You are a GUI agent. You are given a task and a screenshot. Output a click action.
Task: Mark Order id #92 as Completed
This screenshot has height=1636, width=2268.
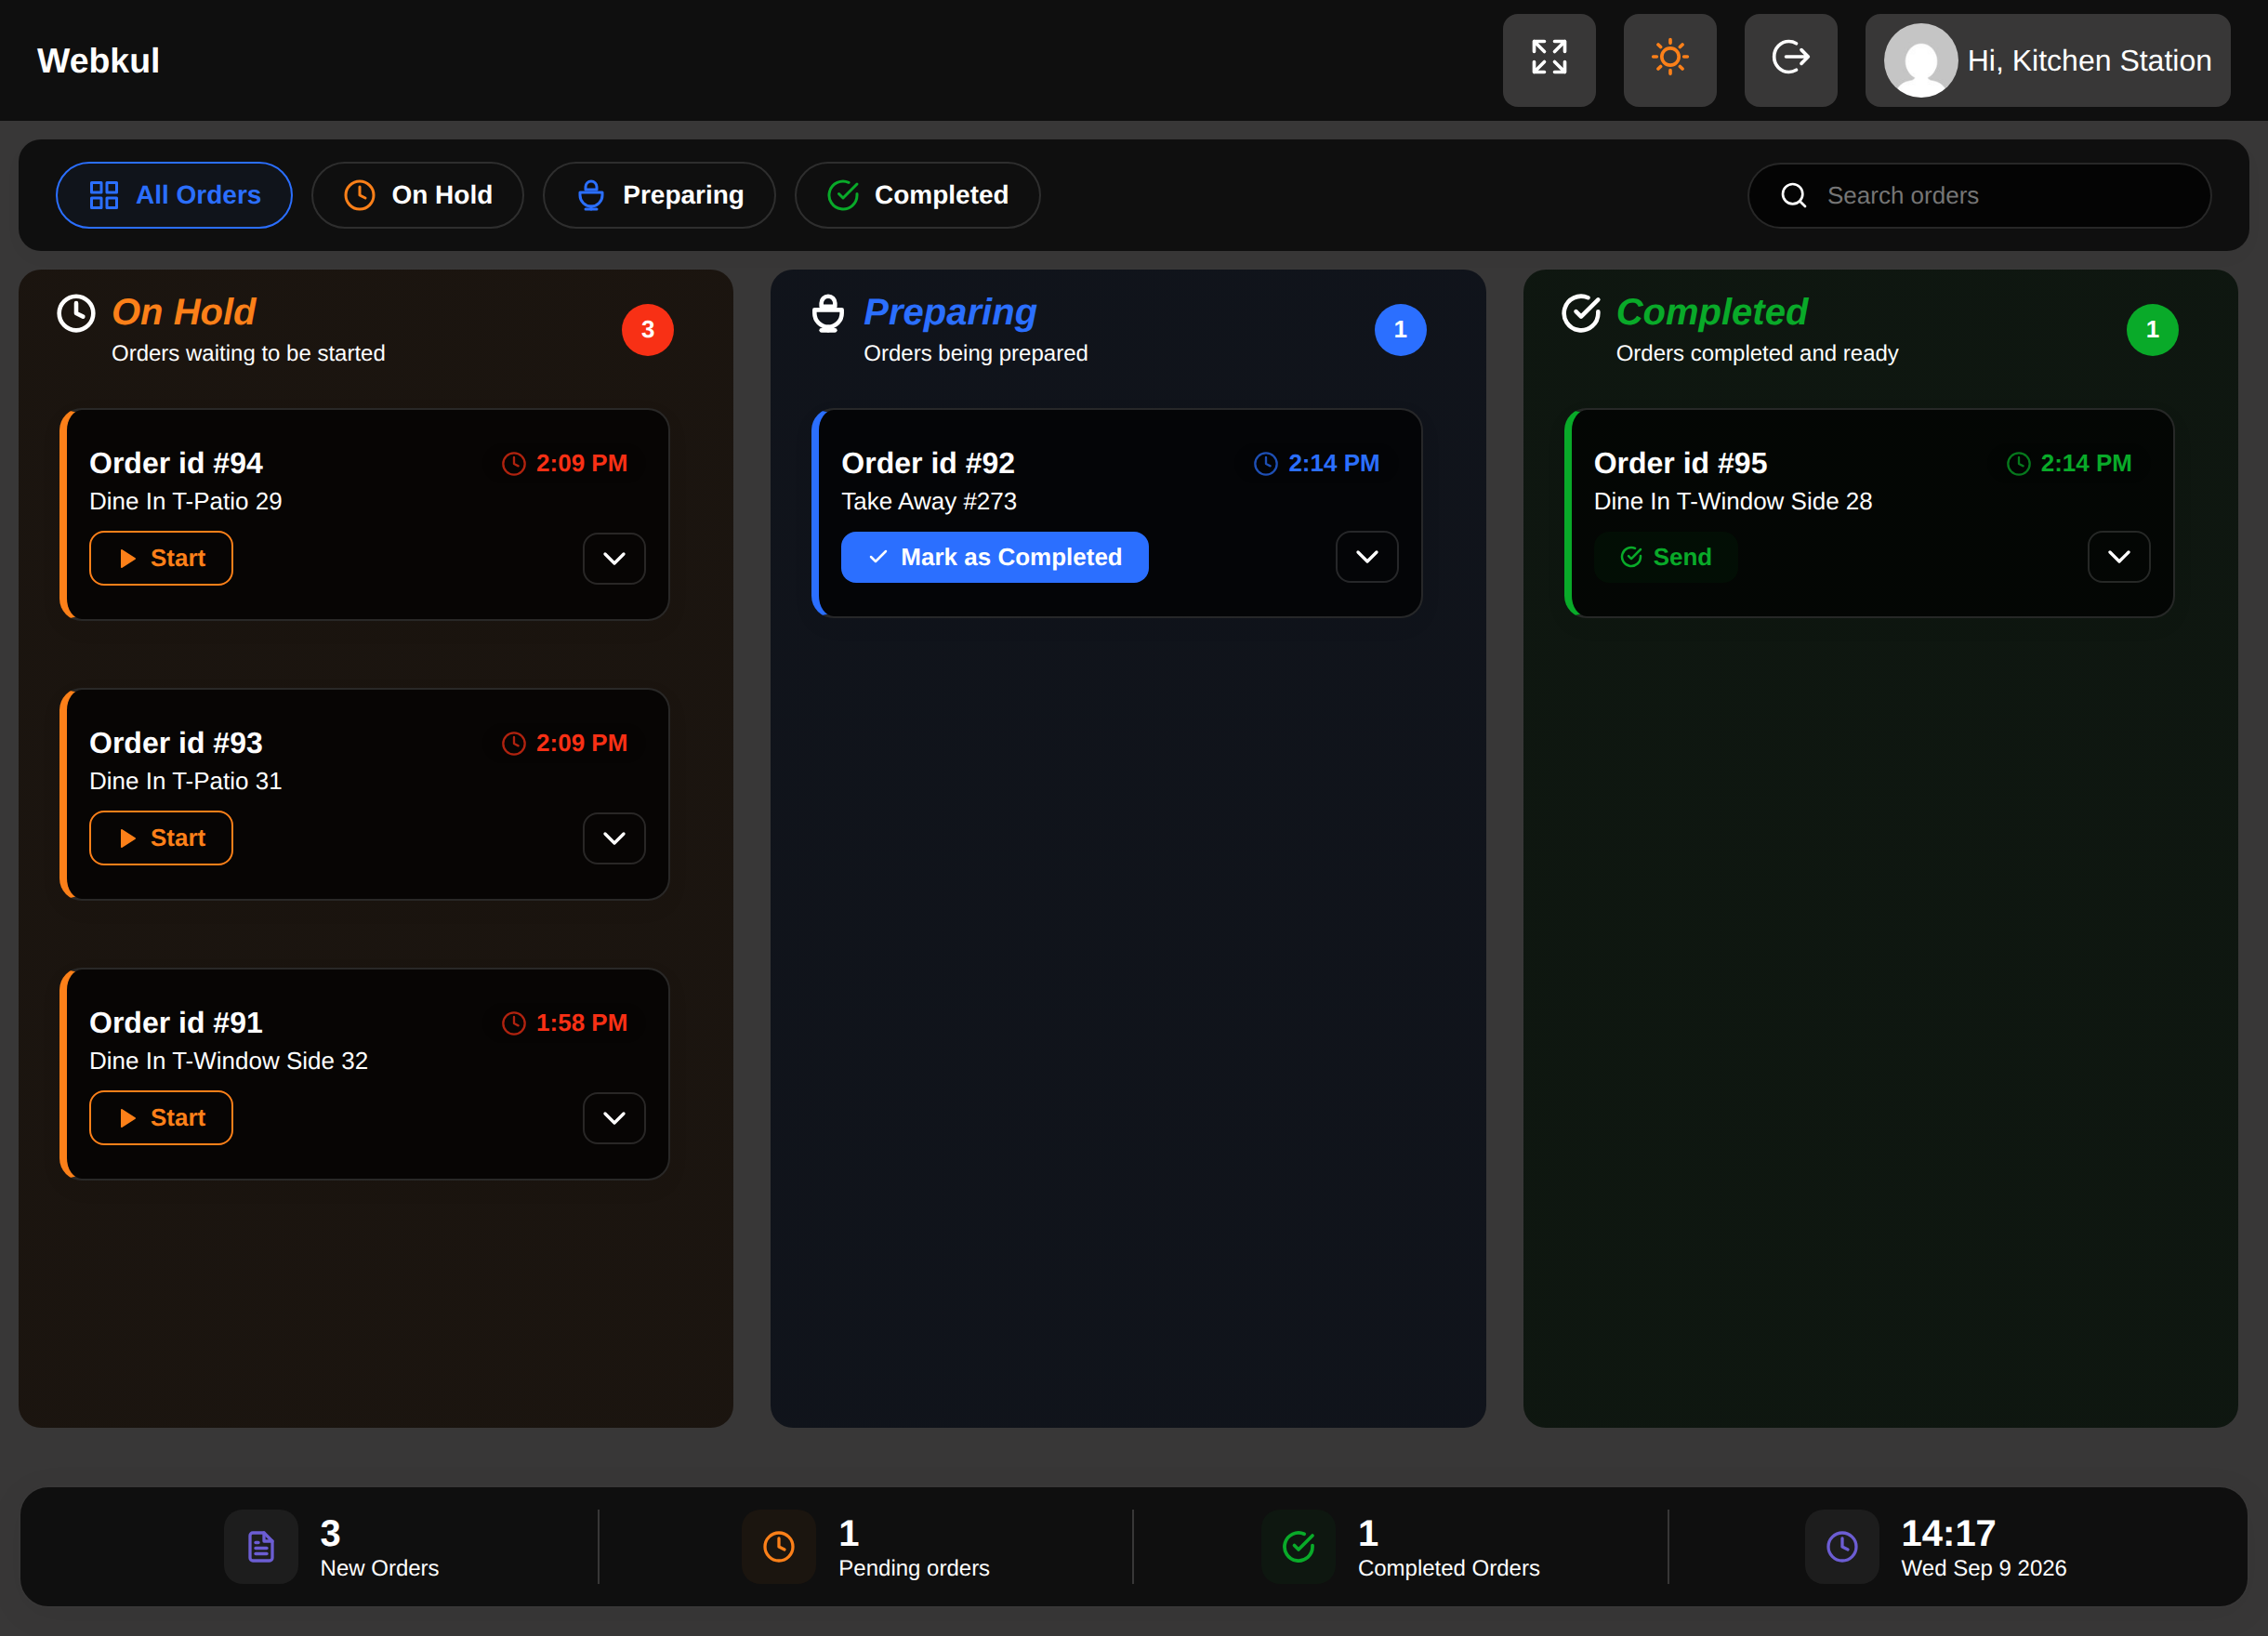pyautogui.click(x=995, y=557)
